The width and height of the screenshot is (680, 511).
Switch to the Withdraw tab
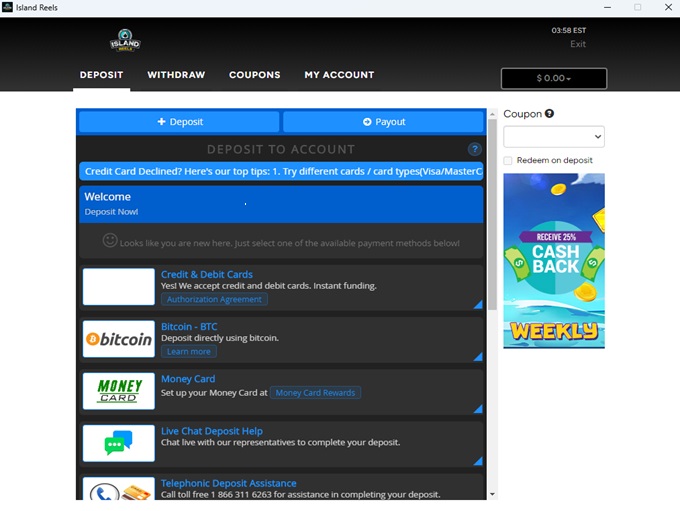coord(176,75)
